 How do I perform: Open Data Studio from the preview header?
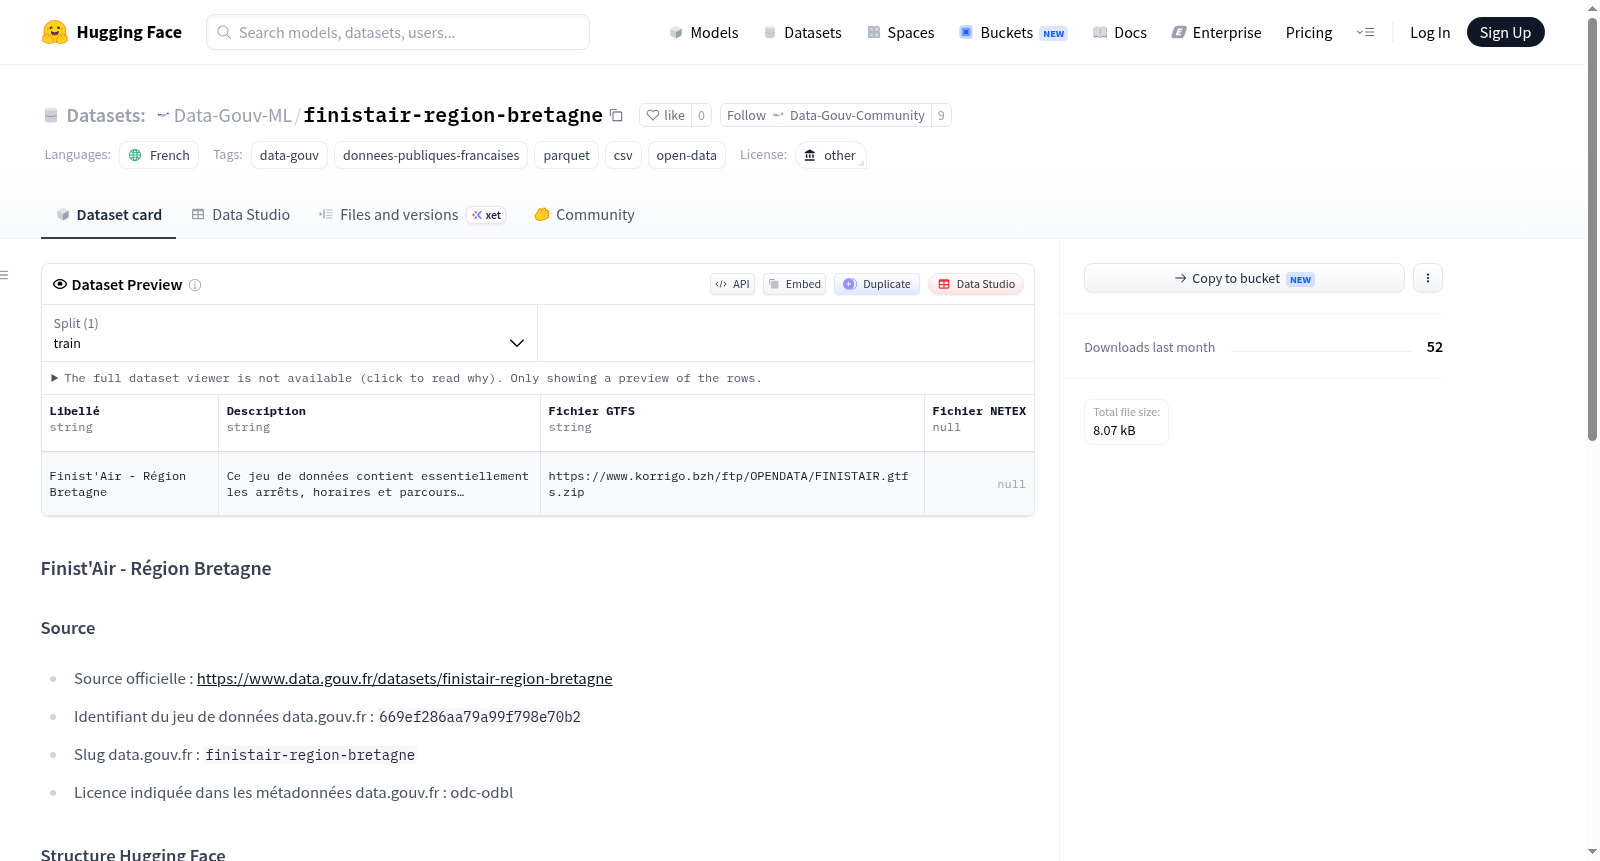click(976, 284)
